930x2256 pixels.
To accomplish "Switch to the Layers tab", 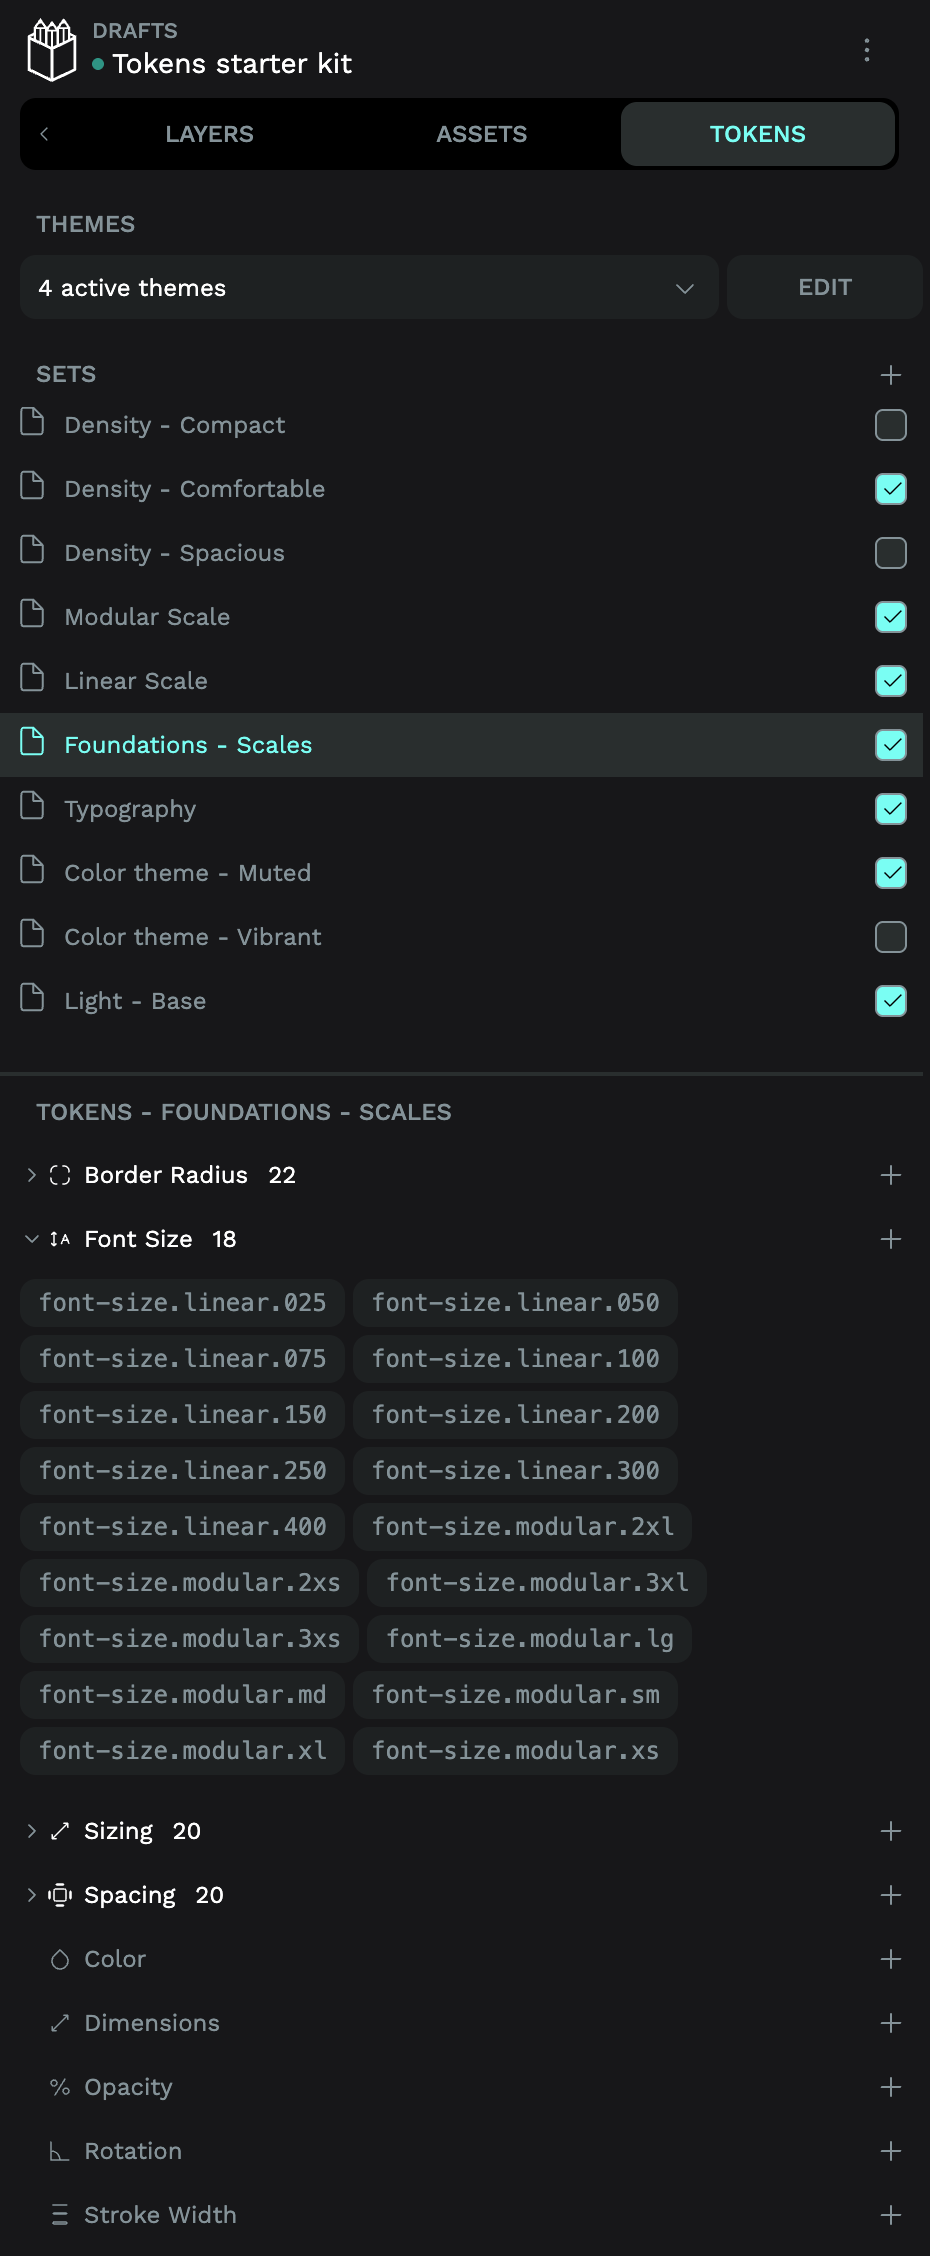I will 209,134.
